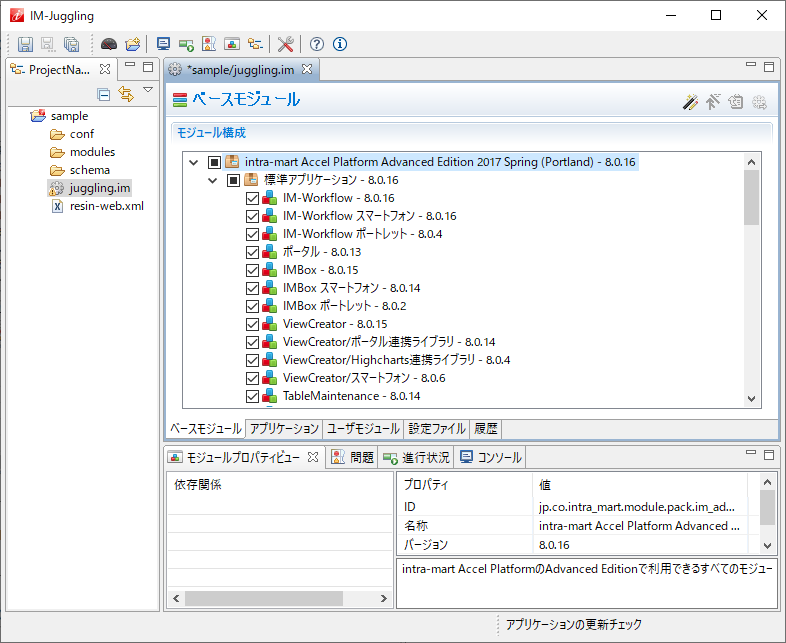This screenshot has width=786, height=643.
Task: Uncheck IM-Workflow ポートレット checkbox
Action: [252, 234]
